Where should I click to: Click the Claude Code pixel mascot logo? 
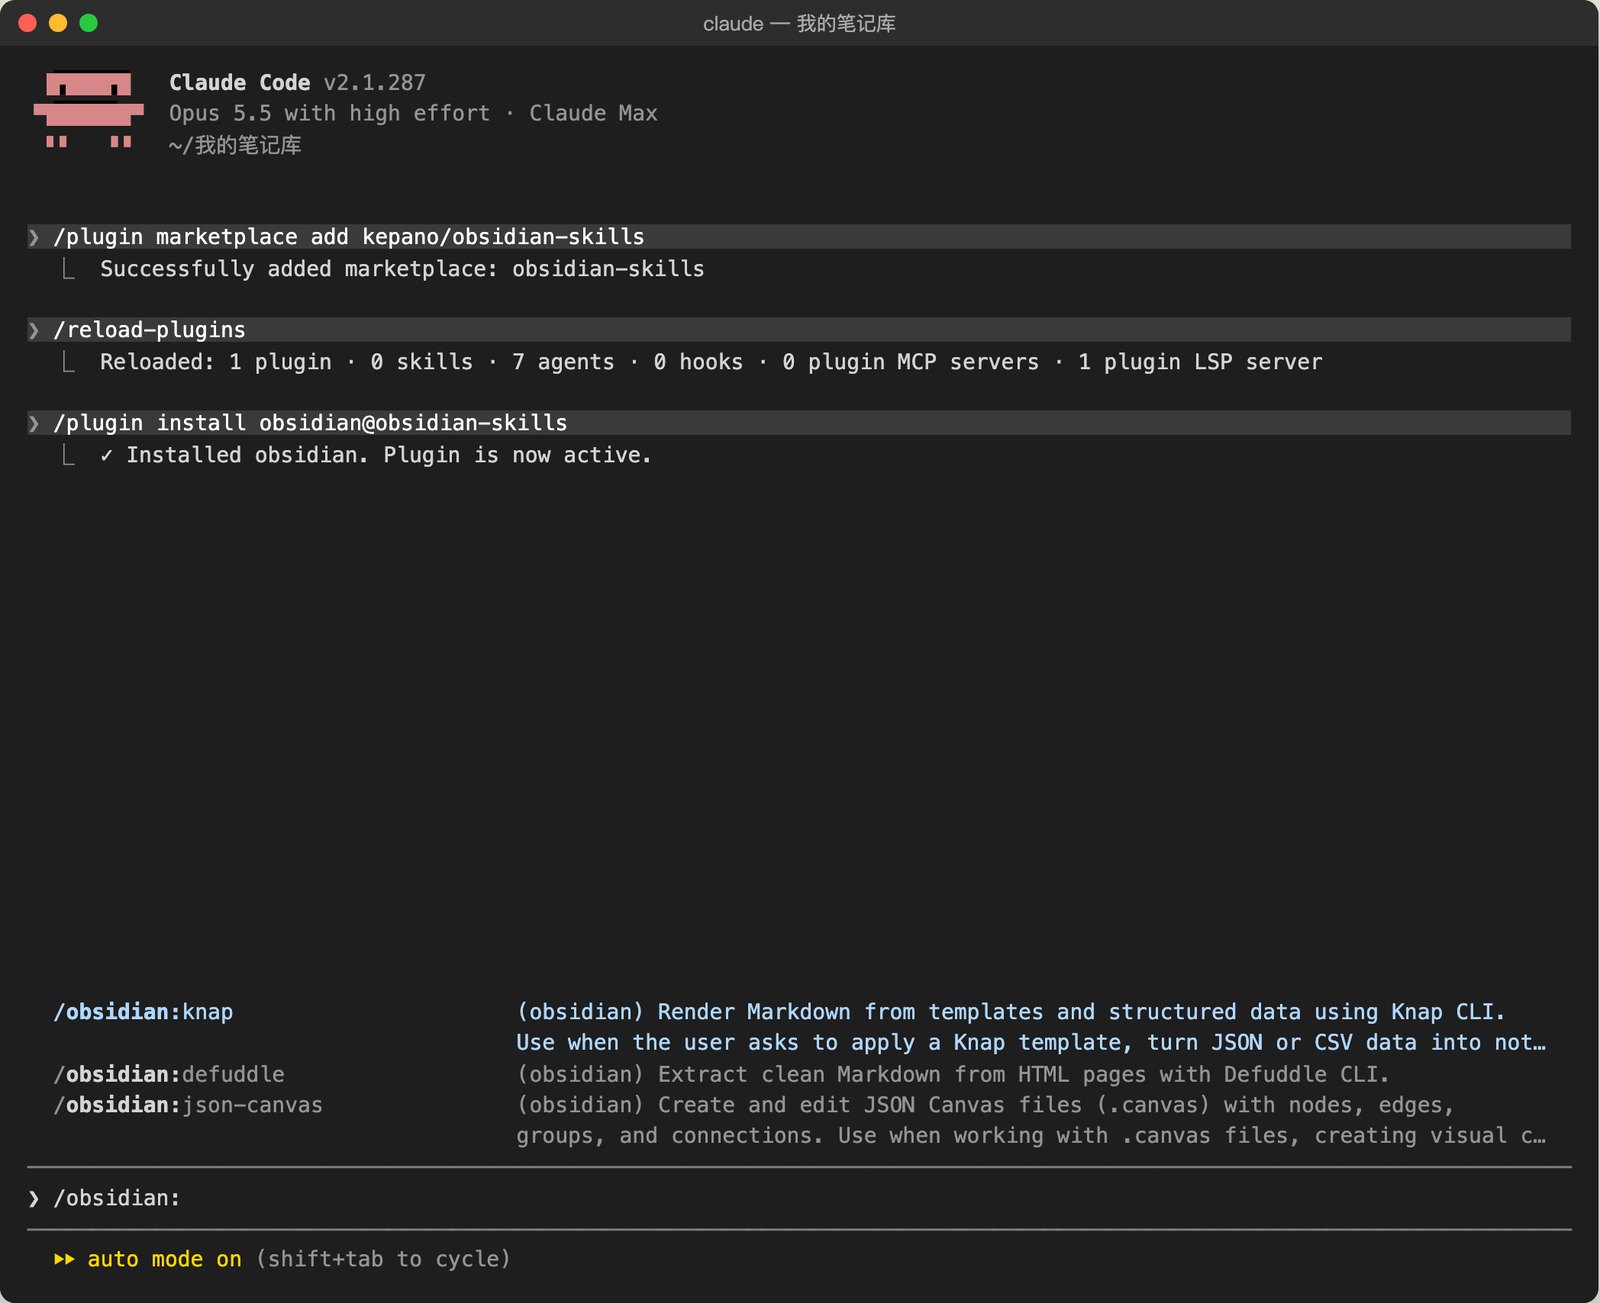click(89, 110)
